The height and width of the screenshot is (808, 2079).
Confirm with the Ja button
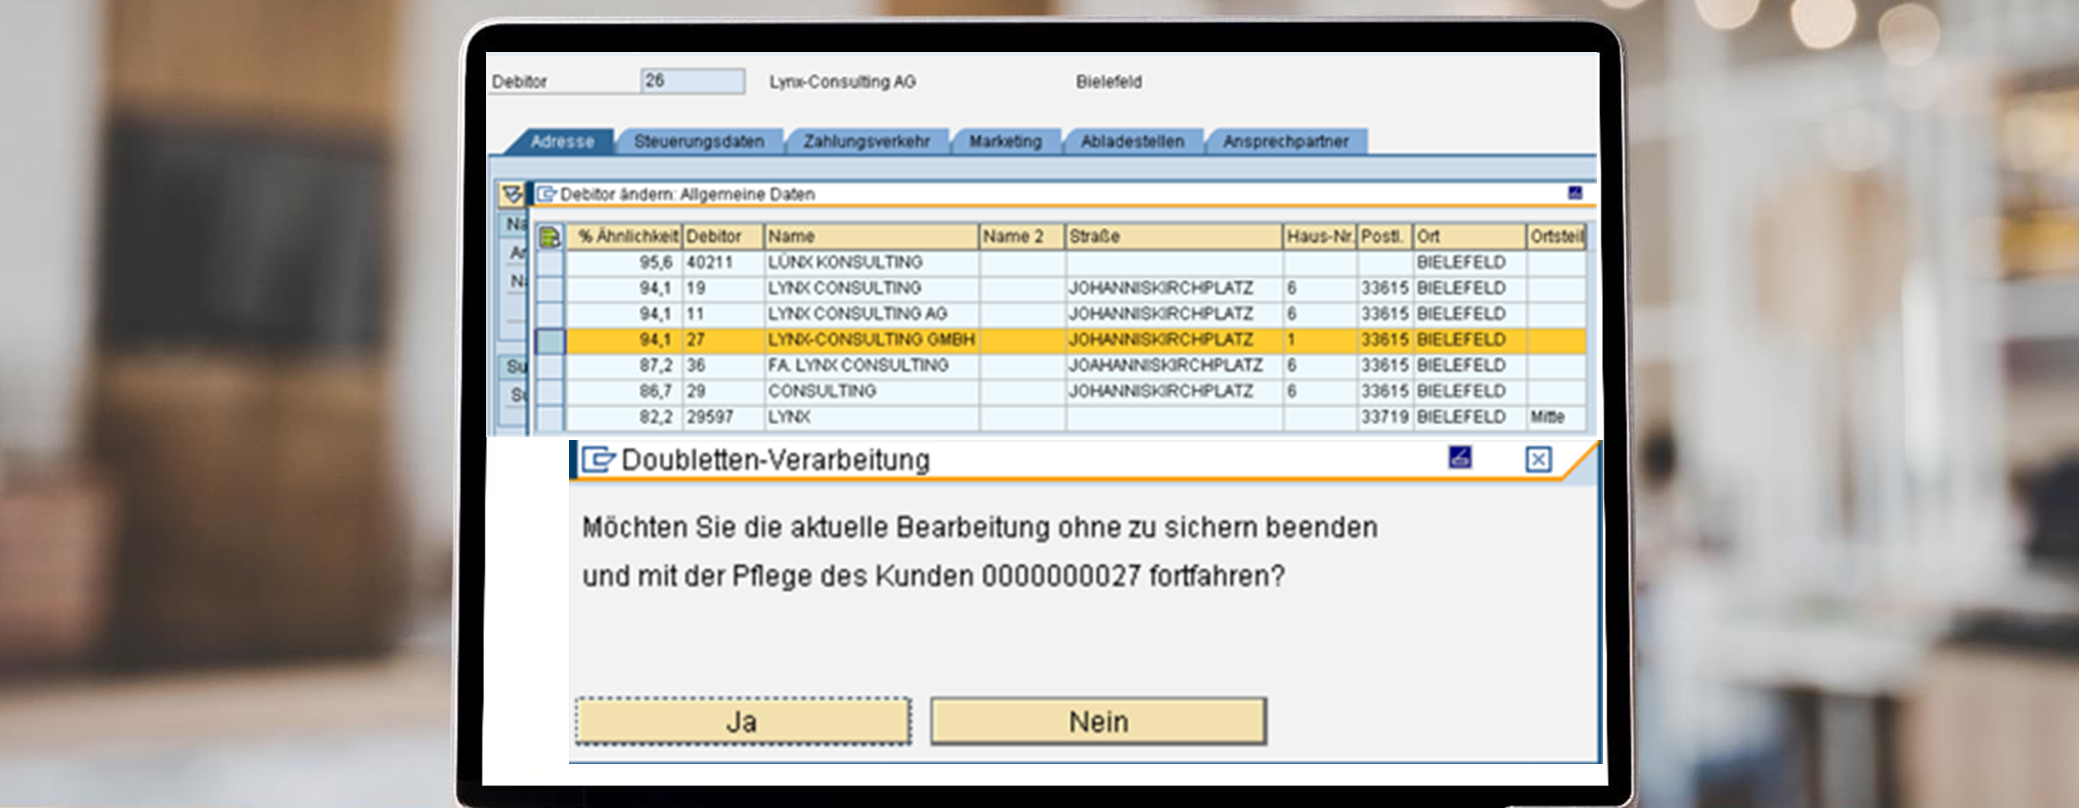742,721
